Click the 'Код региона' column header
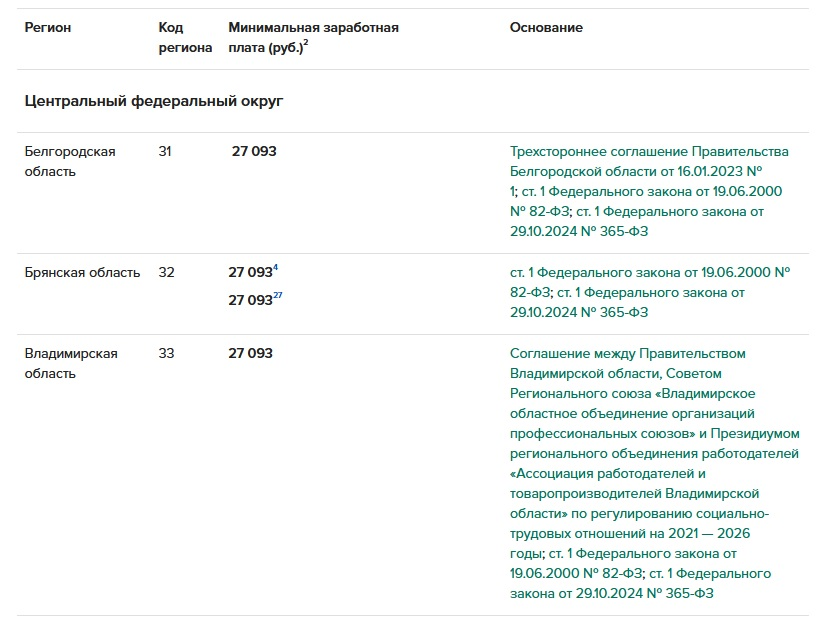 pos(185,38)
